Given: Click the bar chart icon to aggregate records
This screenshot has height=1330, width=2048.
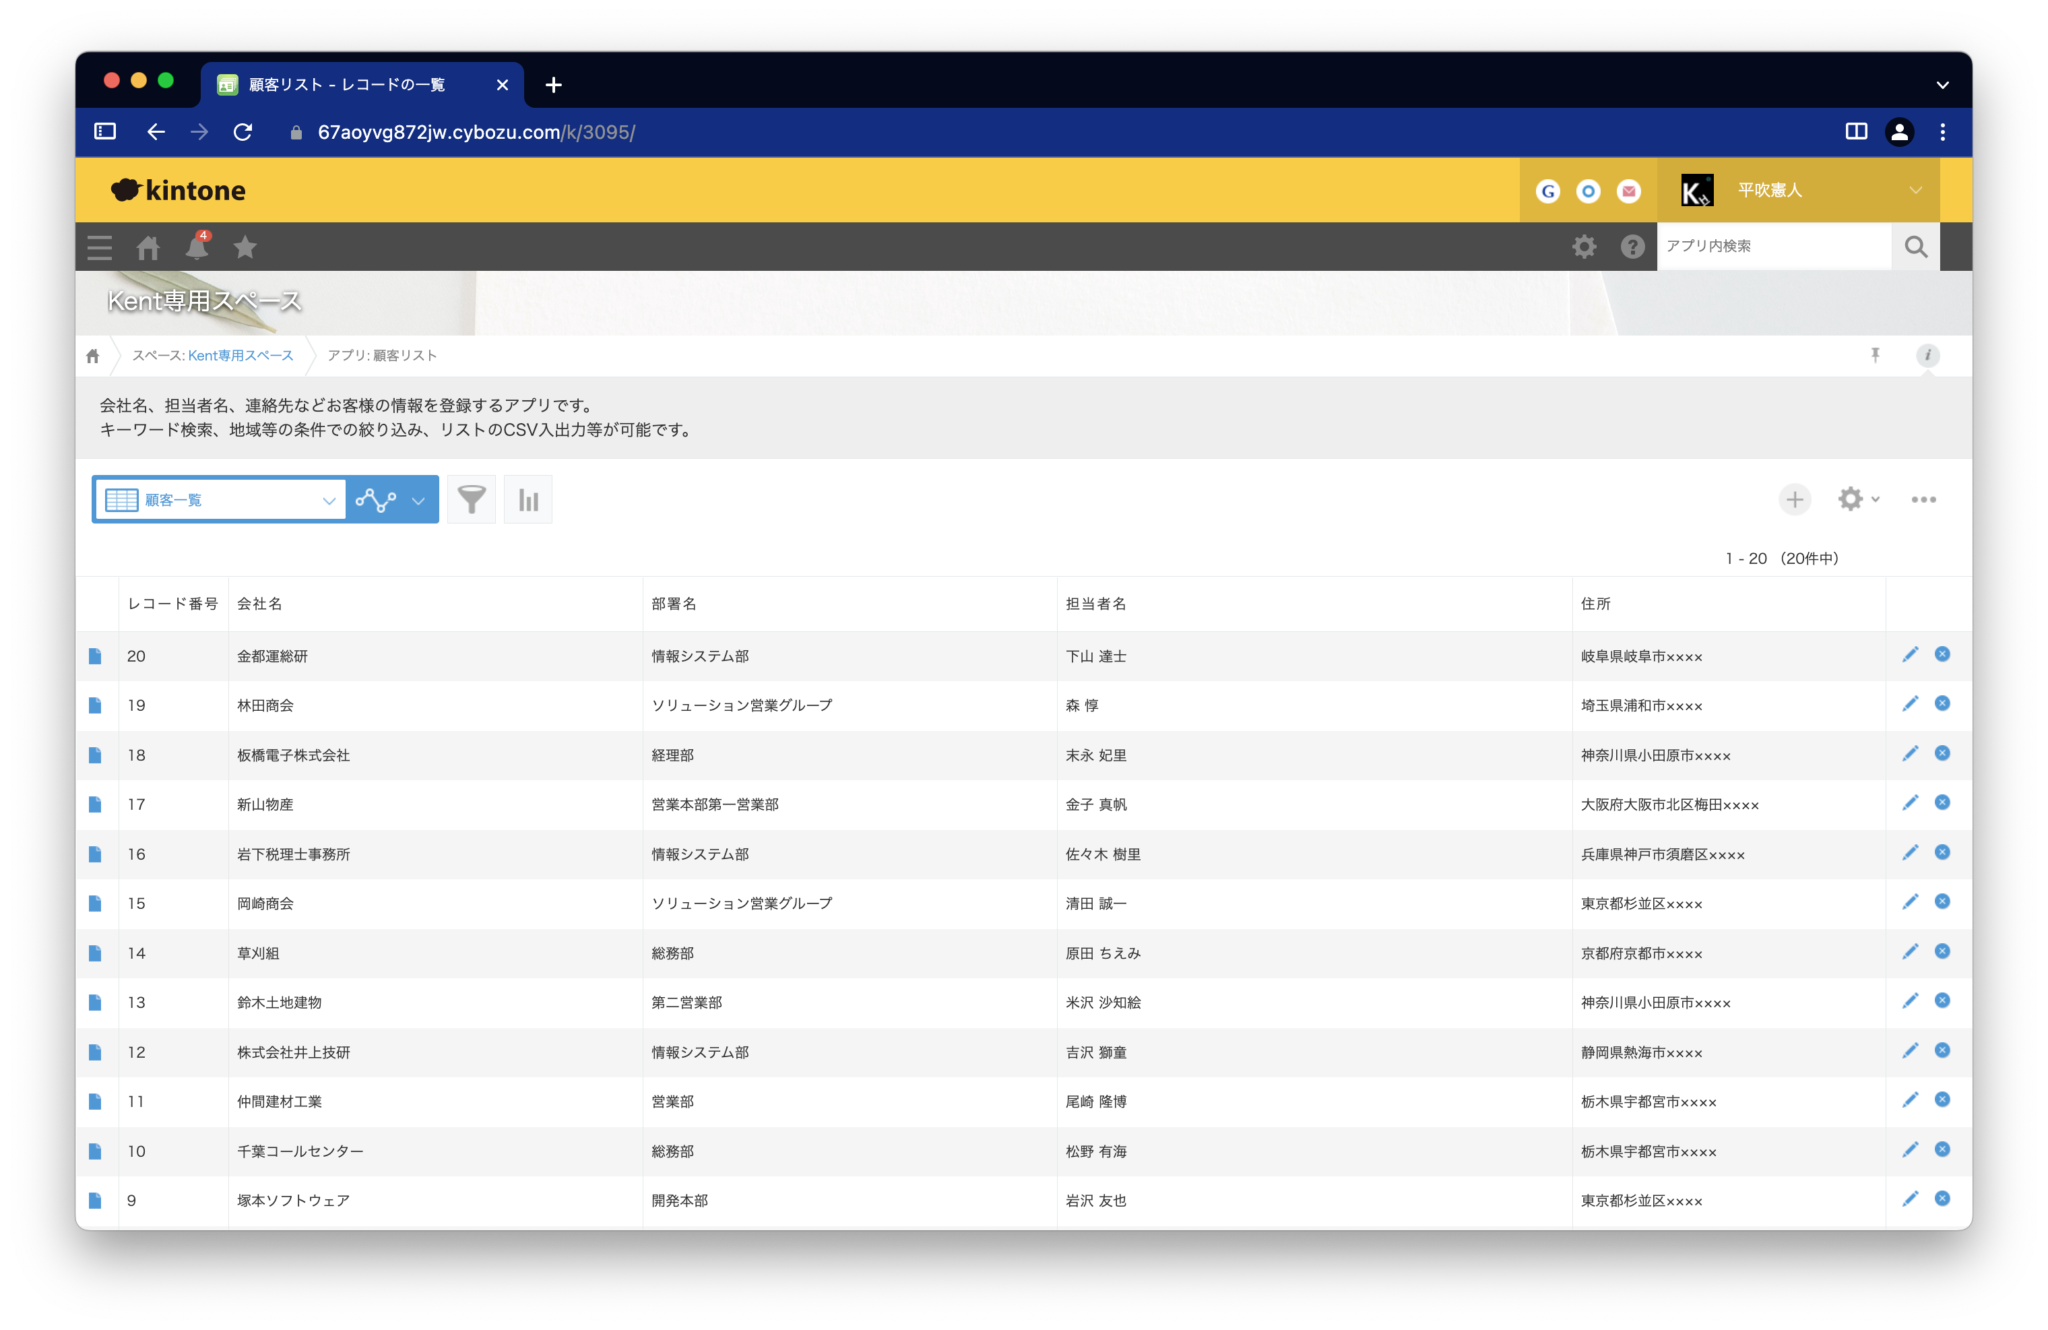Looking at the screenshot, I should (528, 498).
